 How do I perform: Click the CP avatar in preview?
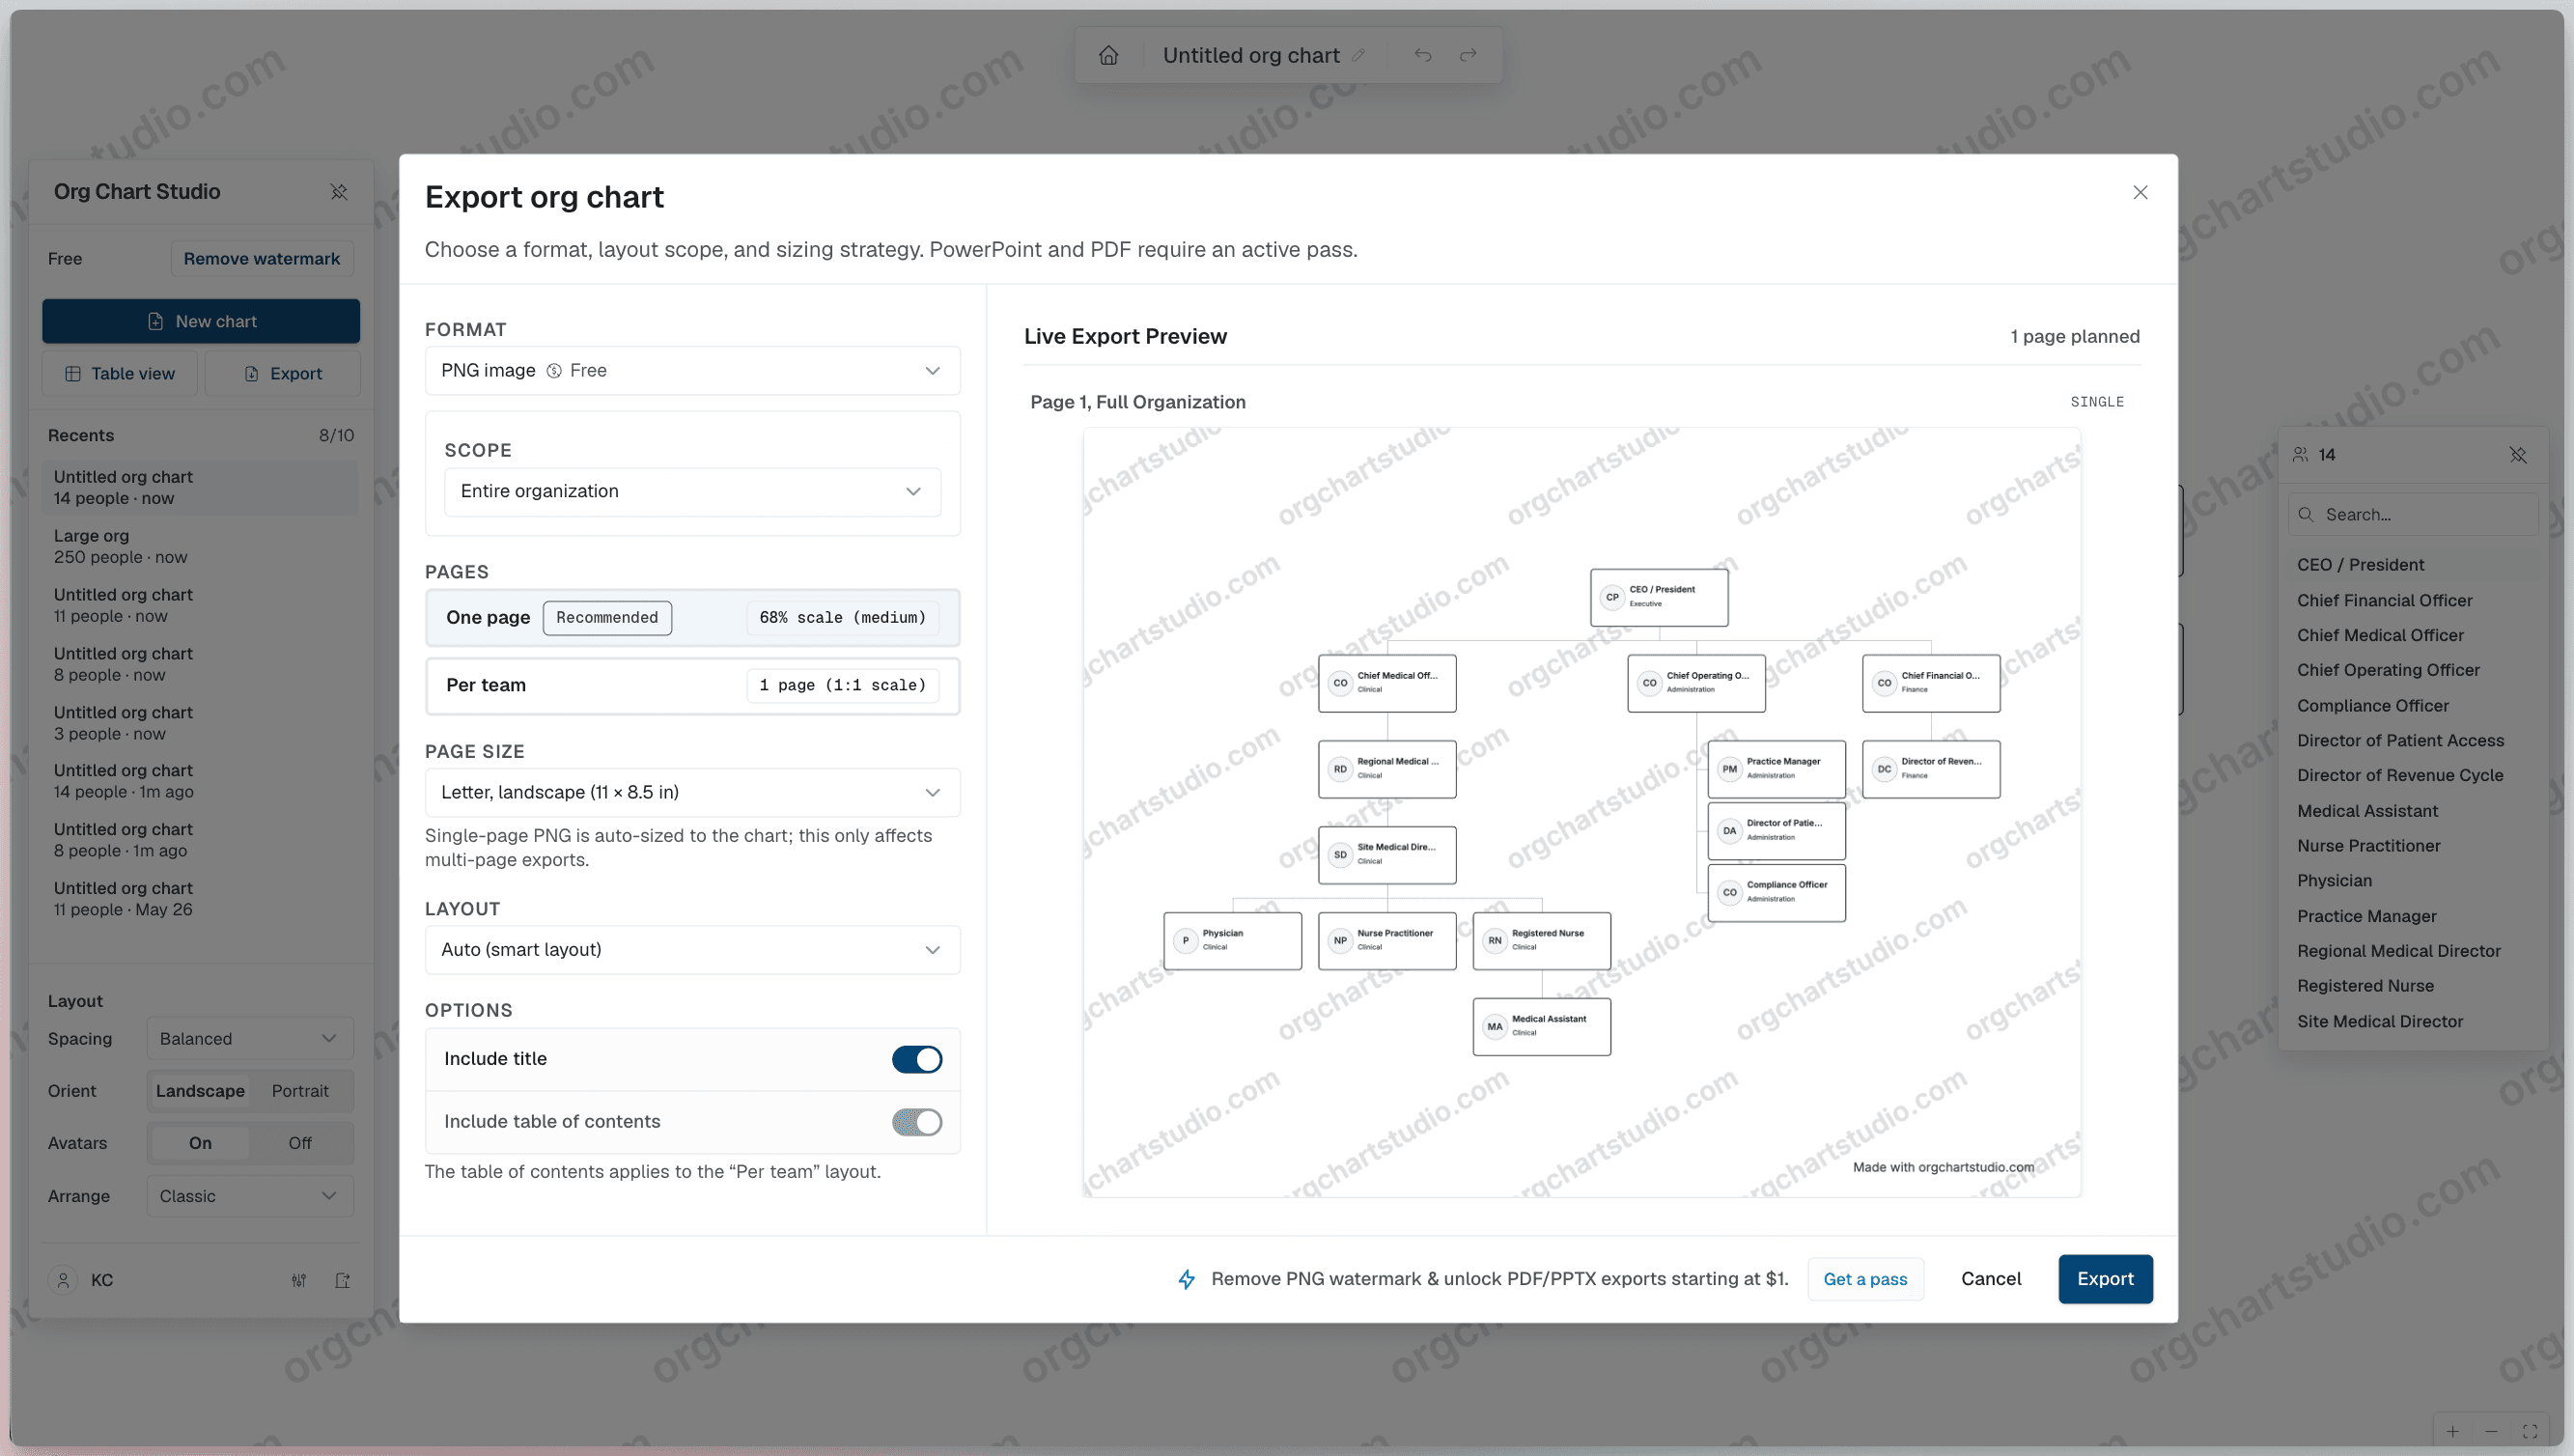point(1612,597)
